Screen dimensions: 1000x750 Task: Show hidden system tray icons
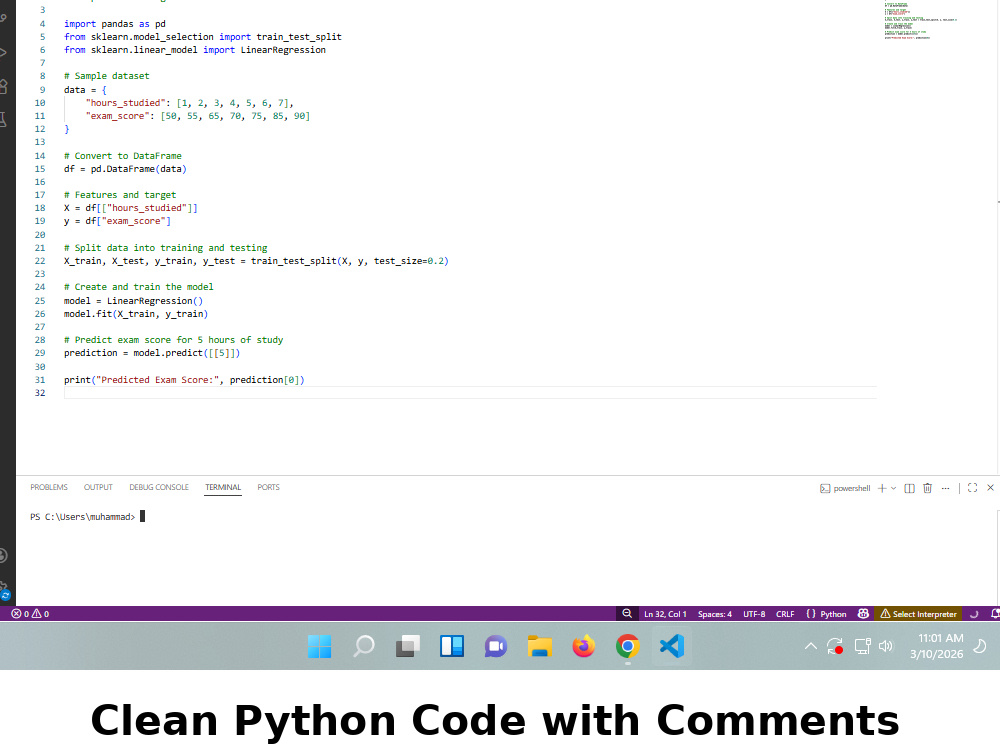pos(811,646)
